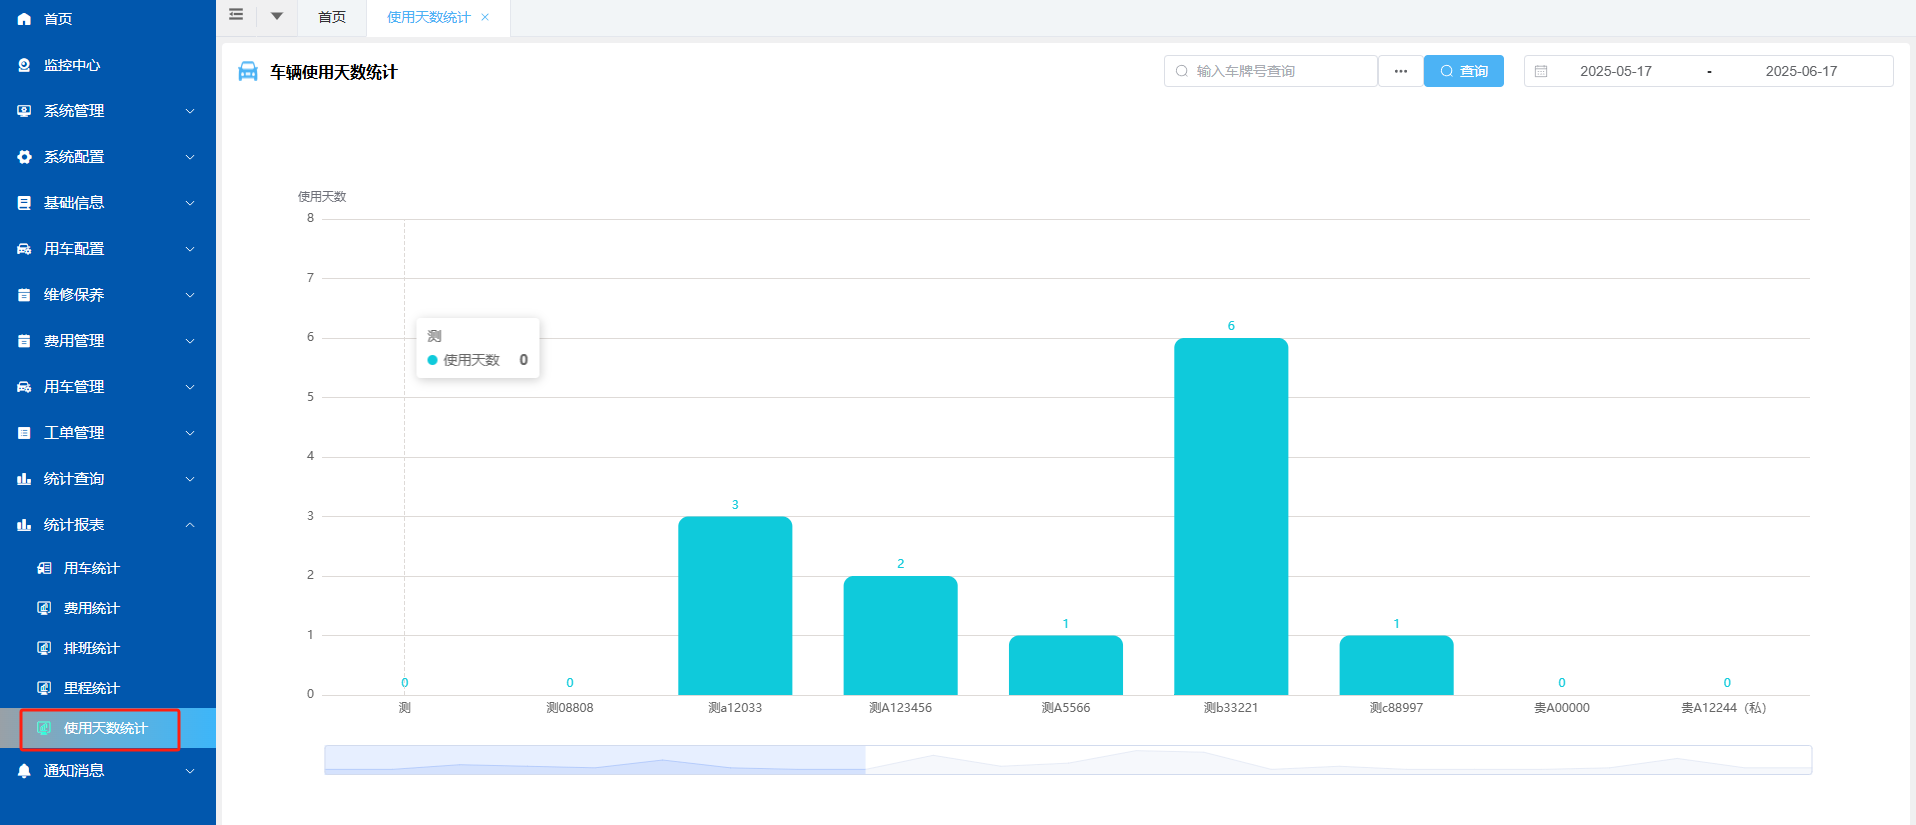Switch to the 首页 tab
Image resolution: width=1916 pixels, height=825 pixels.
332,17
